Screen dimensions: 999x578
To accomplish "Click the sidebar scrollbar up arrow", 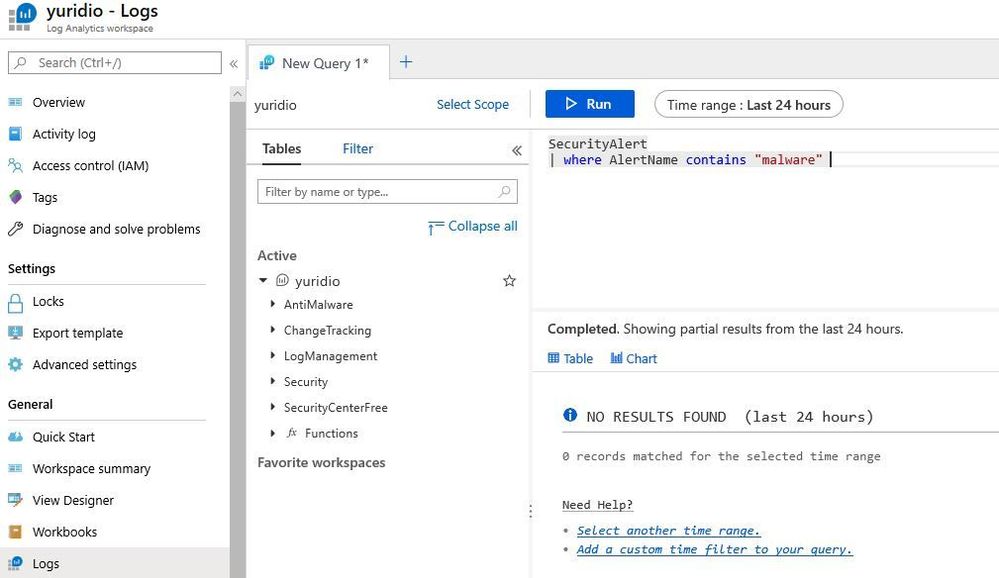I will click(x=238, y=94).
